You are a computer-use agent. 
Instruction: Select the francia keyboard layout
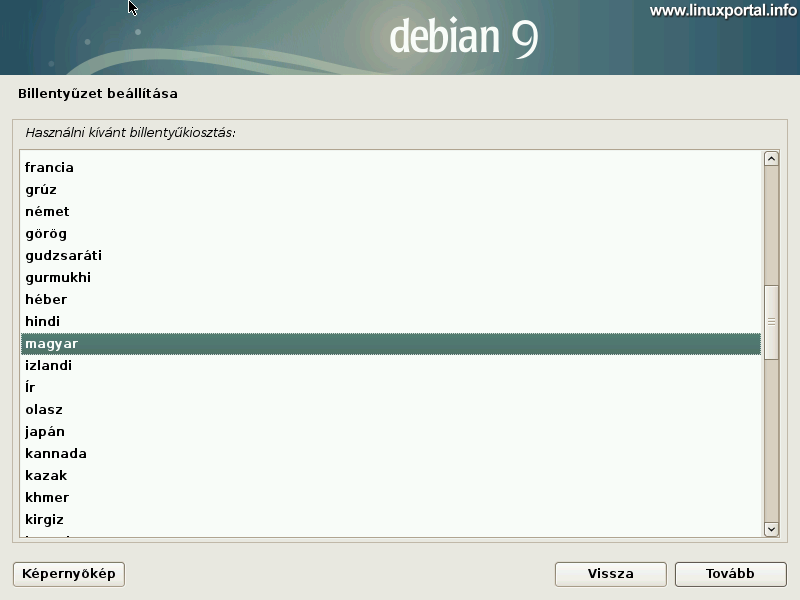tap(391, 168)
